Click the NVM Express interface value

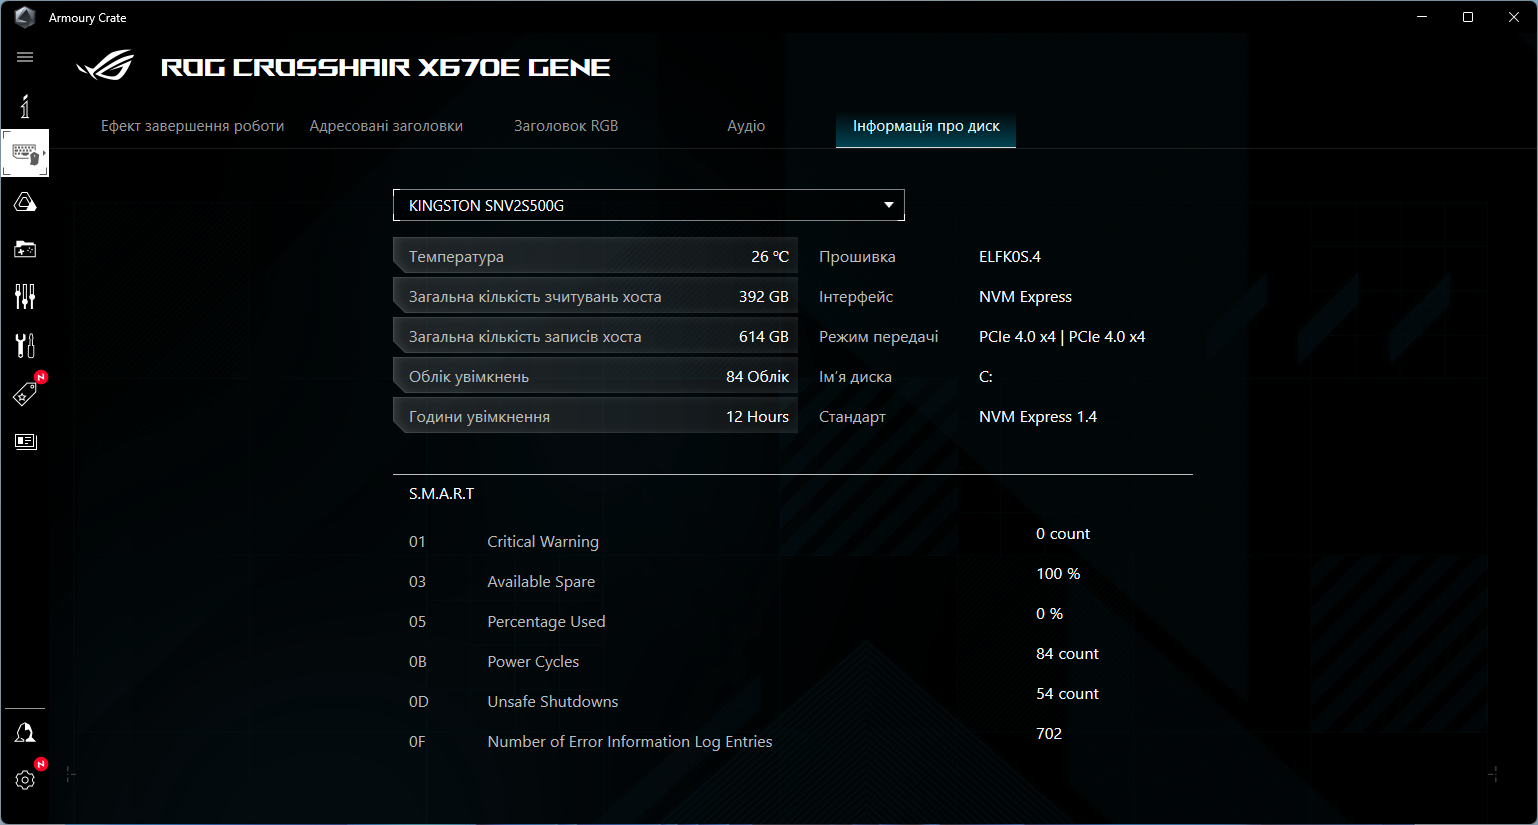pyautogui.click(x=1025, y=297)
